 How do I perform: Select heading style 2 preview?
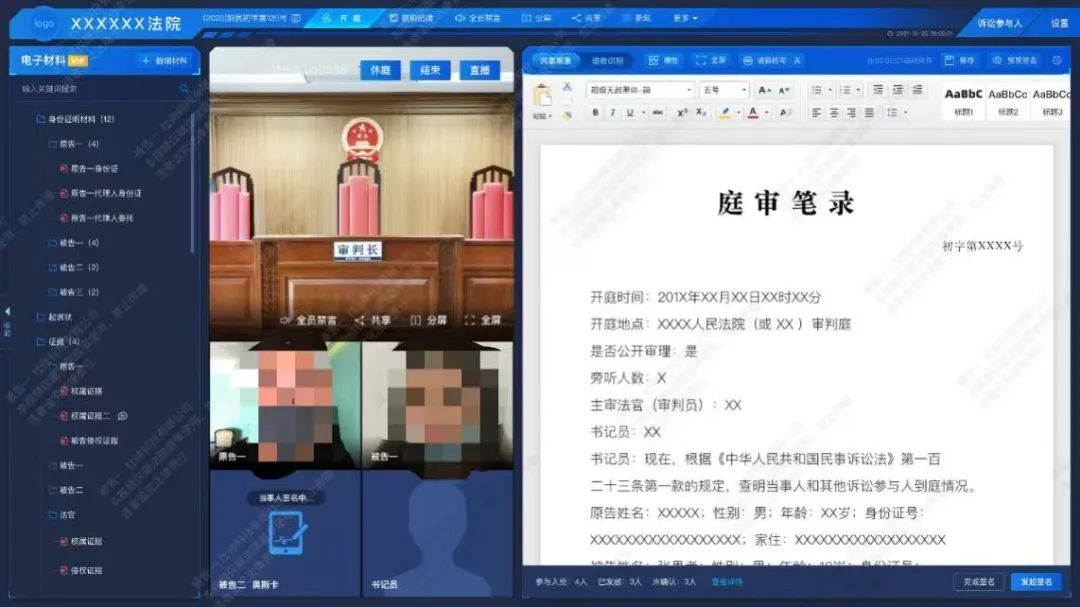click(x=1008, y=101)
